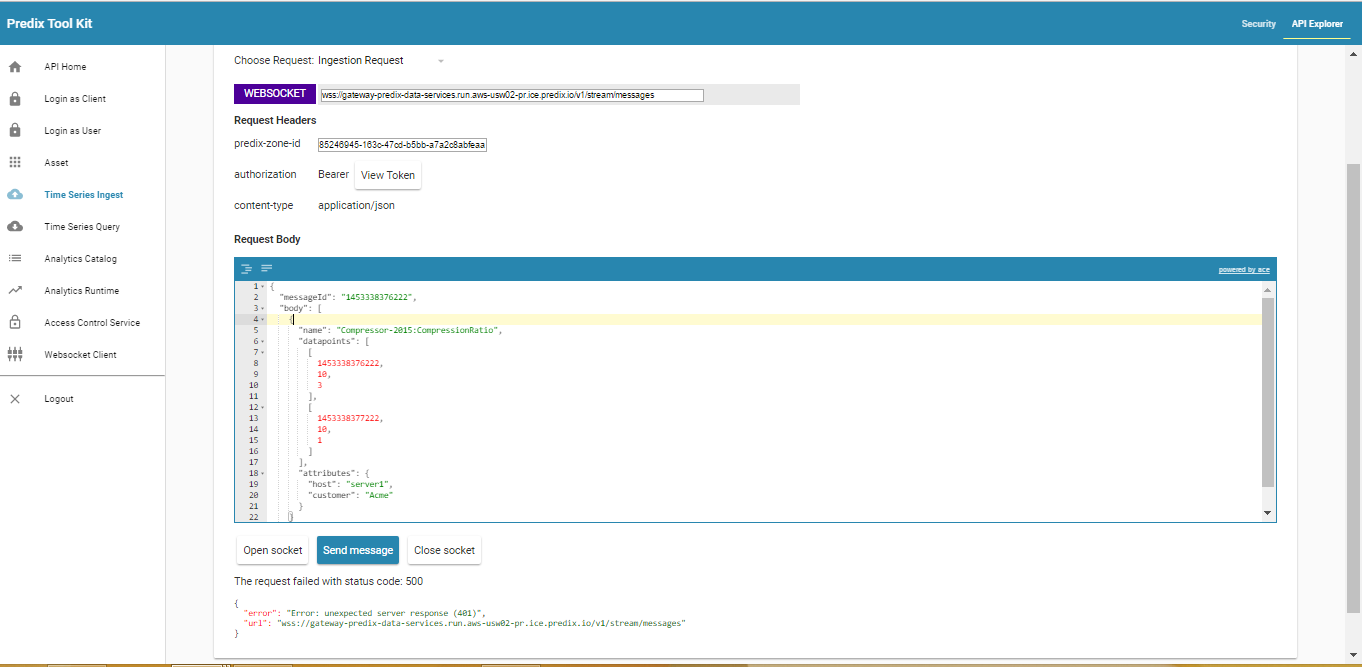Screen dimensions: 1362x667
Task: Click the grid icon beside Asset
Action: click(x=15, y=163)
